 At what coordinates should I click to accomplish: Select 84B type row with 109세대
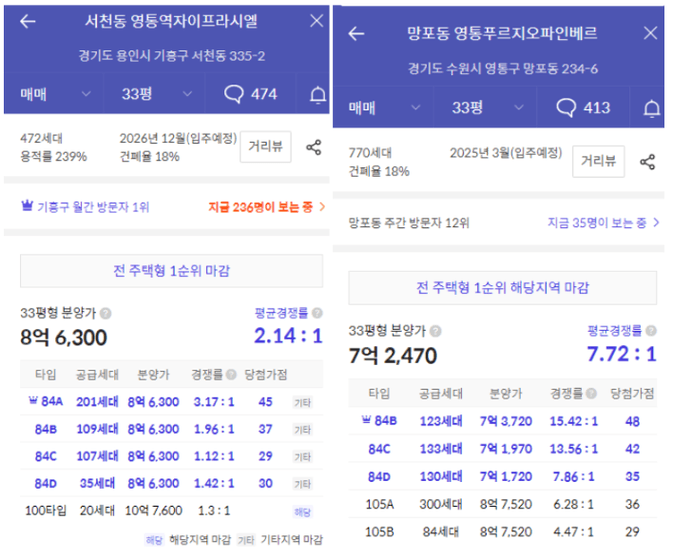point(171,429)
